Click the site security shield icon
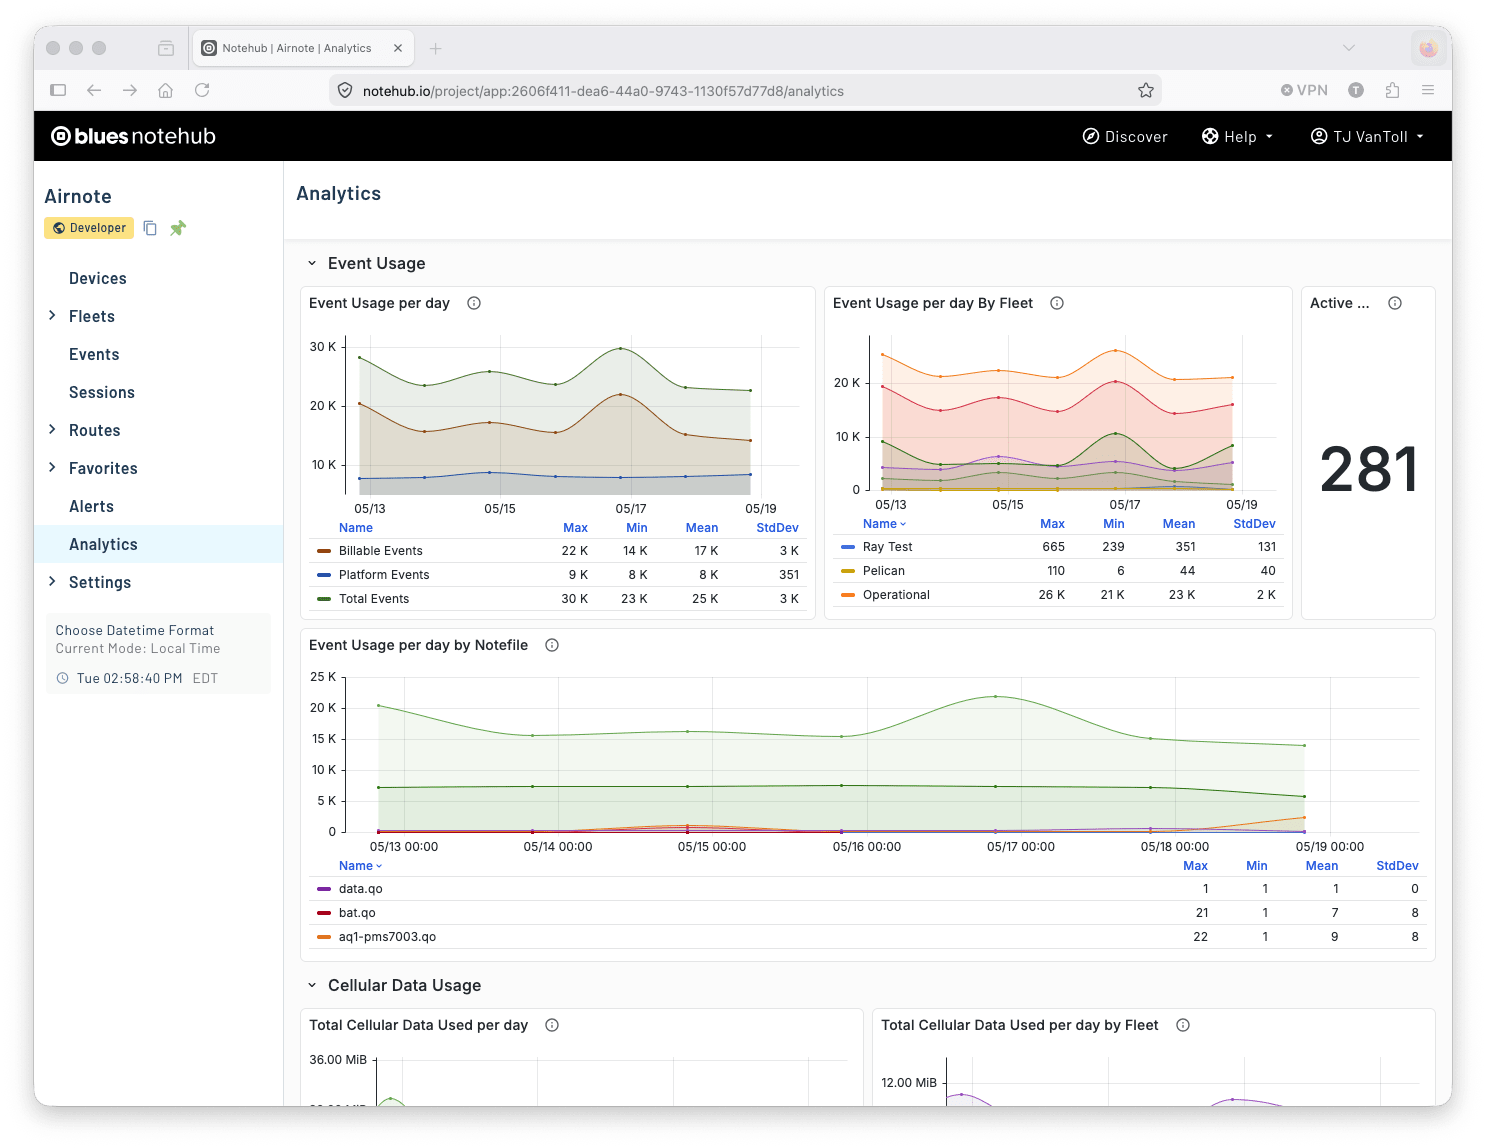 point(345,90)
